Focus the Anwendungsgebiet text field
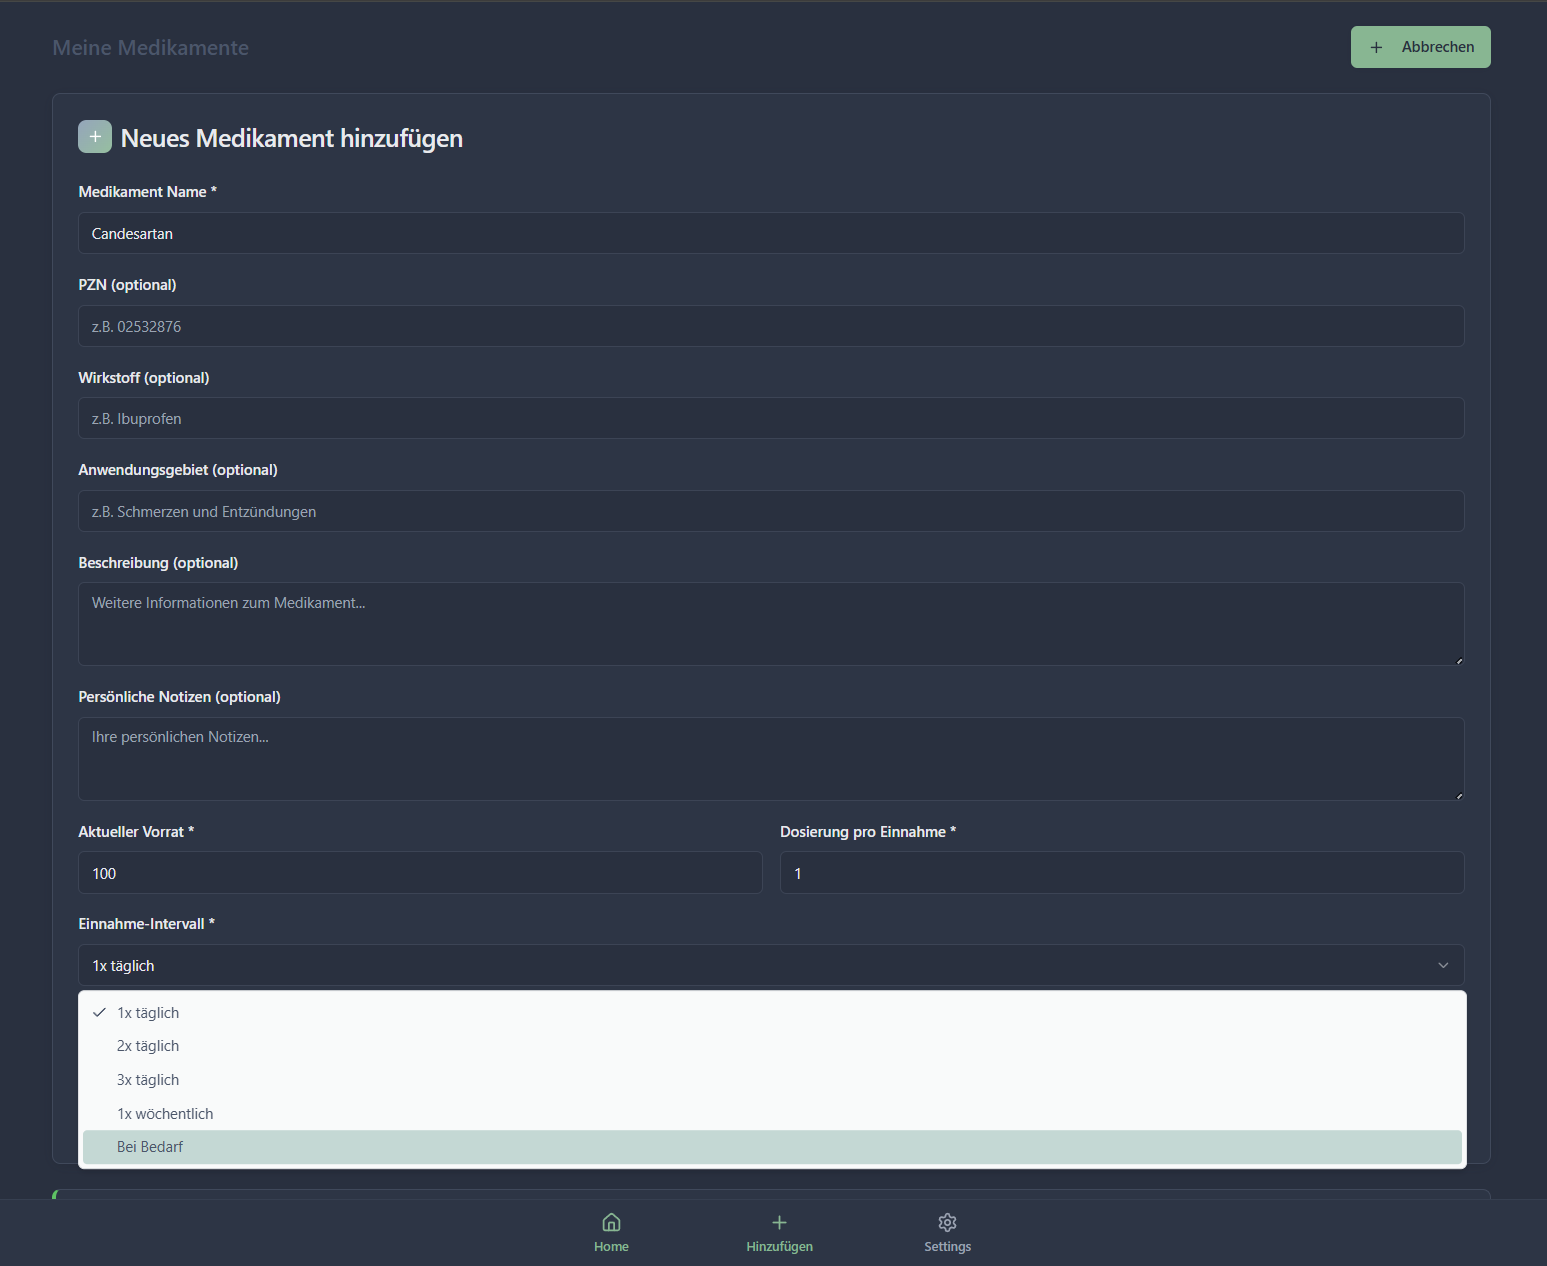This screenshot has width=1547, height=1266. click(x=771, y=512)
